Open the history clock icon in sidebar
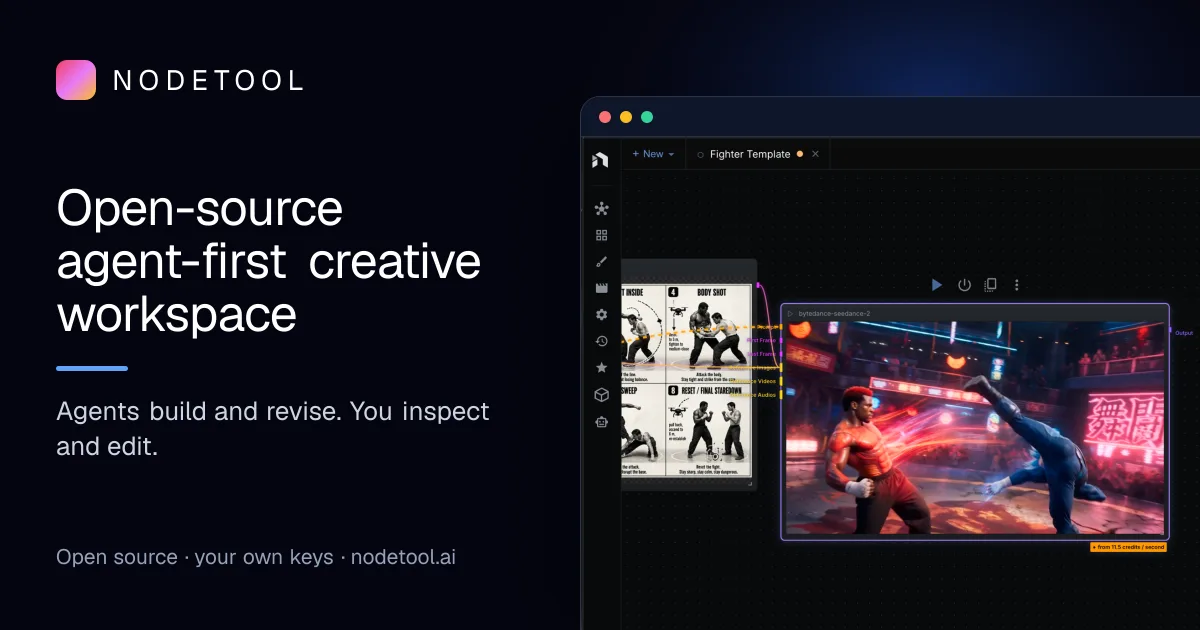 click(601, 341)
